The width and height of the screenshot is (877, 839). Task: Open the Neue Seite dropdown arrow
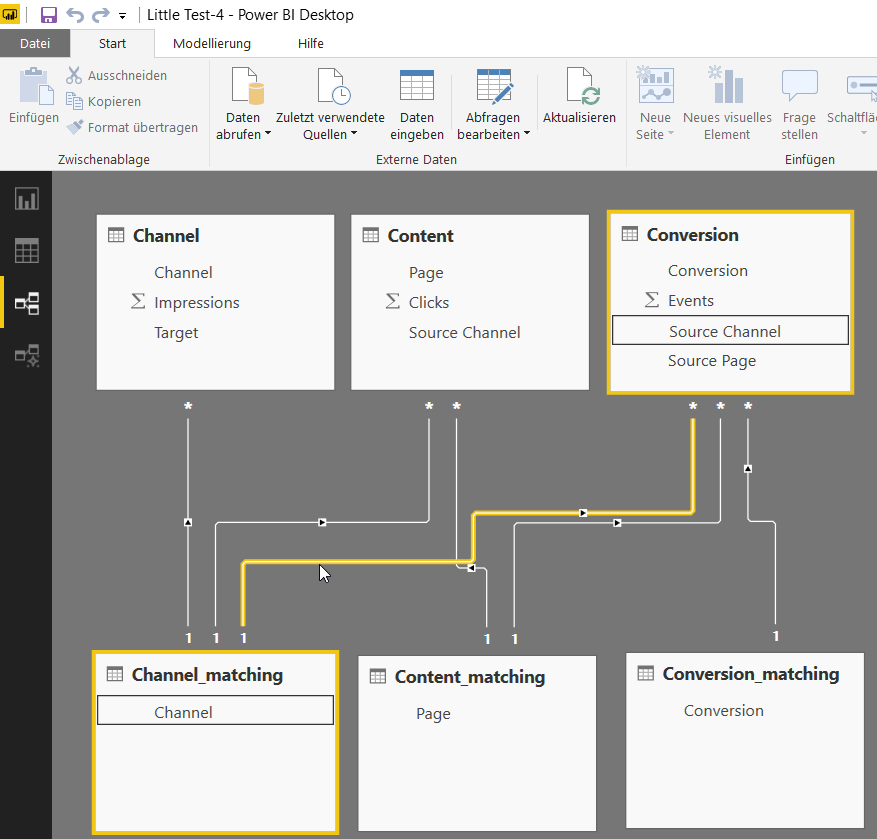[x=671, y=134]
